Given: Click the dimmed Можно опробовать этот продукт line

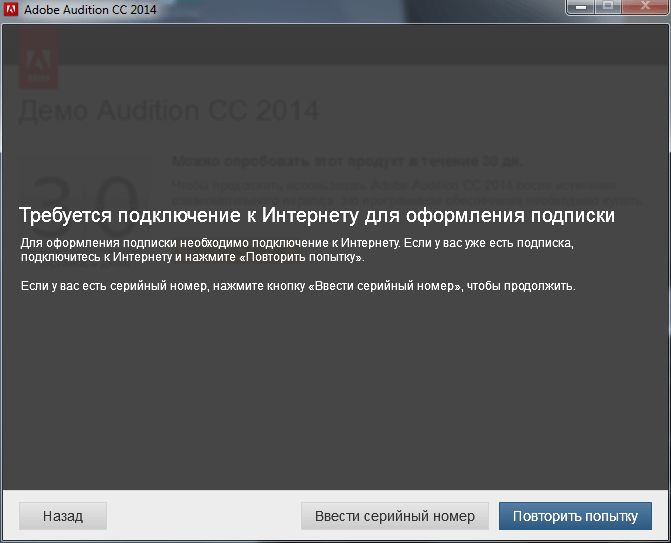Looking at the screenshot, I should pos(347,160).
